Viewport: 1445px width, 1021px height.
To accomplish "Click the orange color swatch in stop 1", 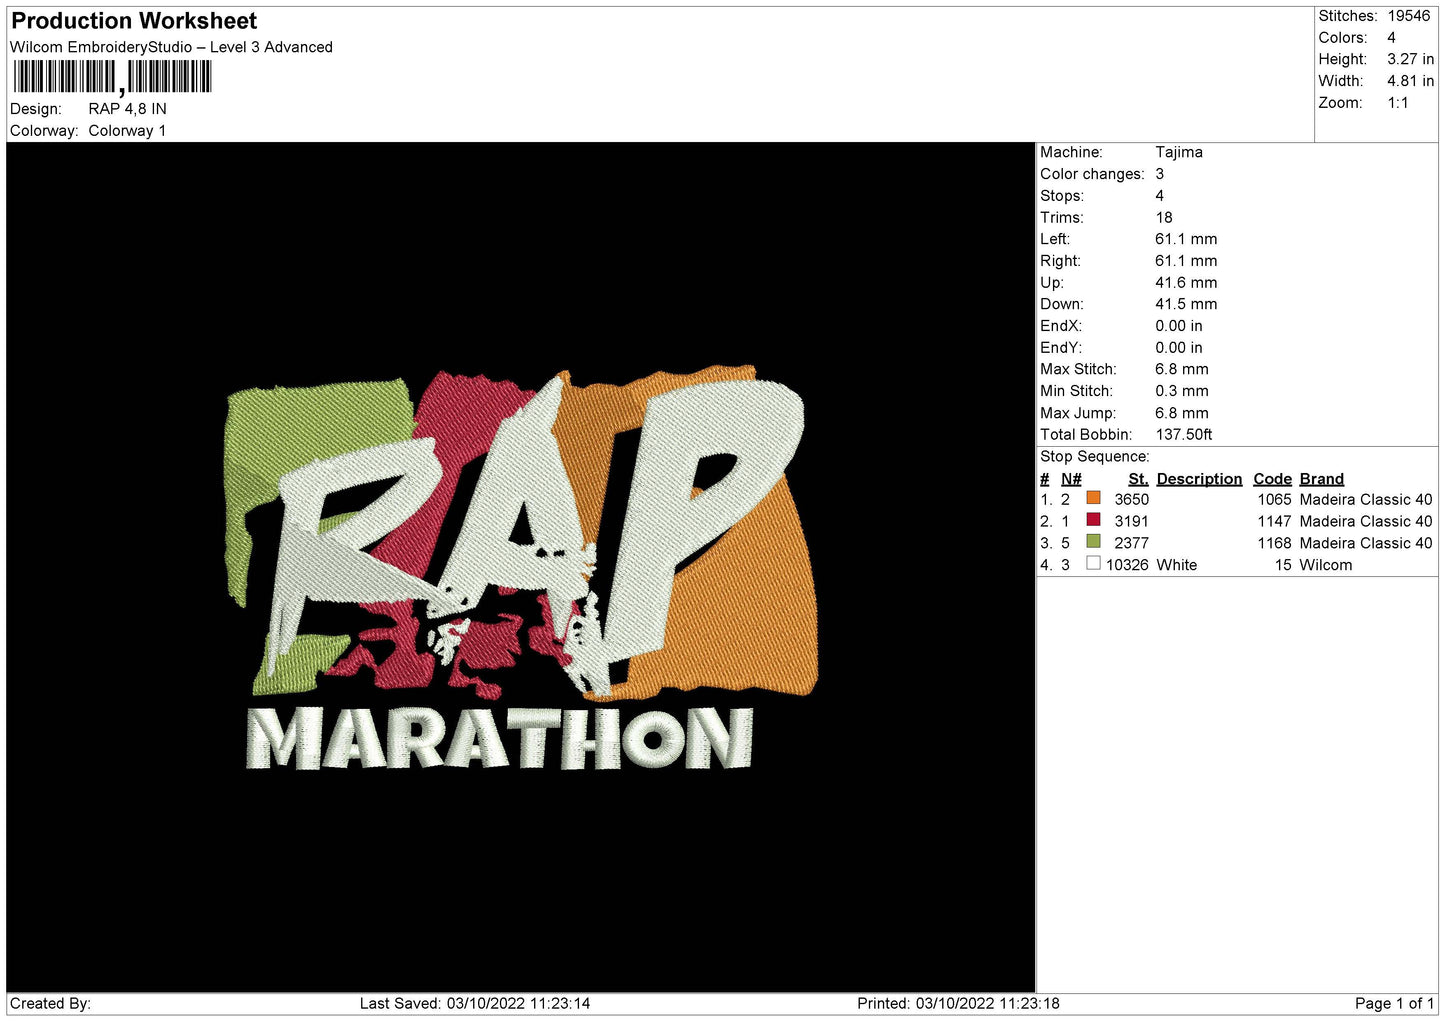I will click(x=1093, y=498).
